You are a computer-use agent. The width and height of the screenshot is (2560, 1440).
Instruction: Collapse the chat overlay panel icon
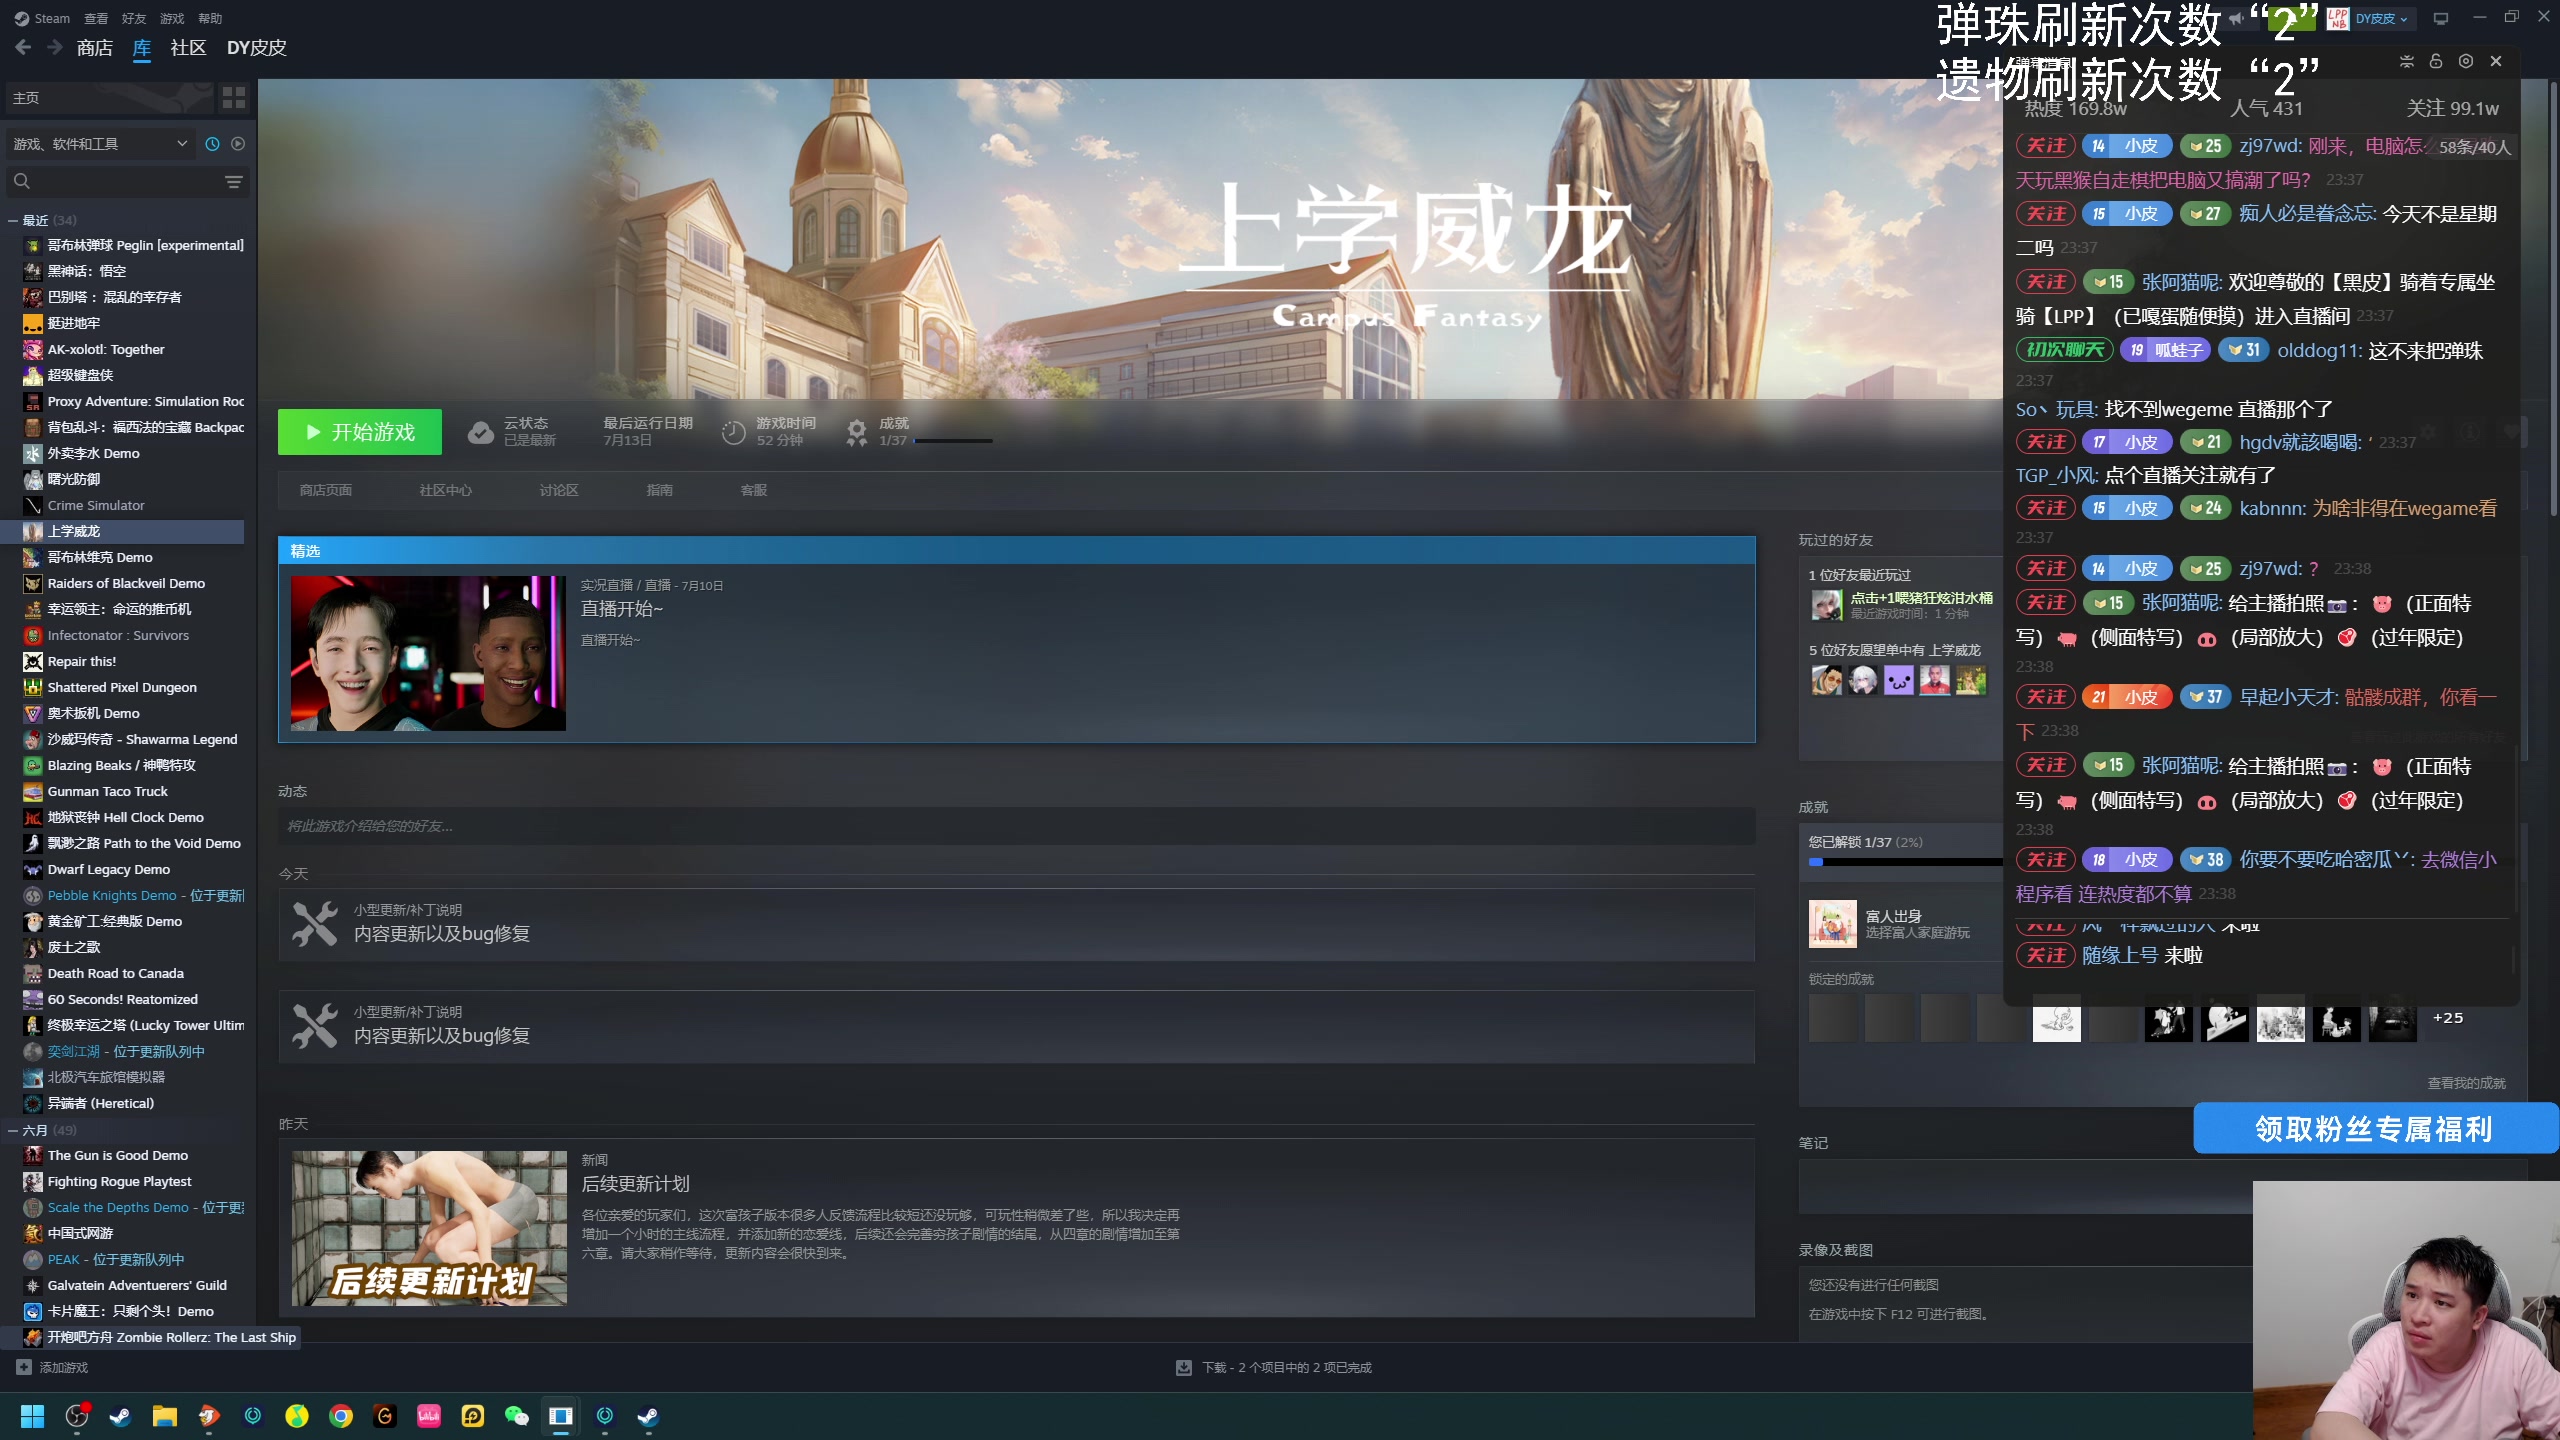(2407, 61)
